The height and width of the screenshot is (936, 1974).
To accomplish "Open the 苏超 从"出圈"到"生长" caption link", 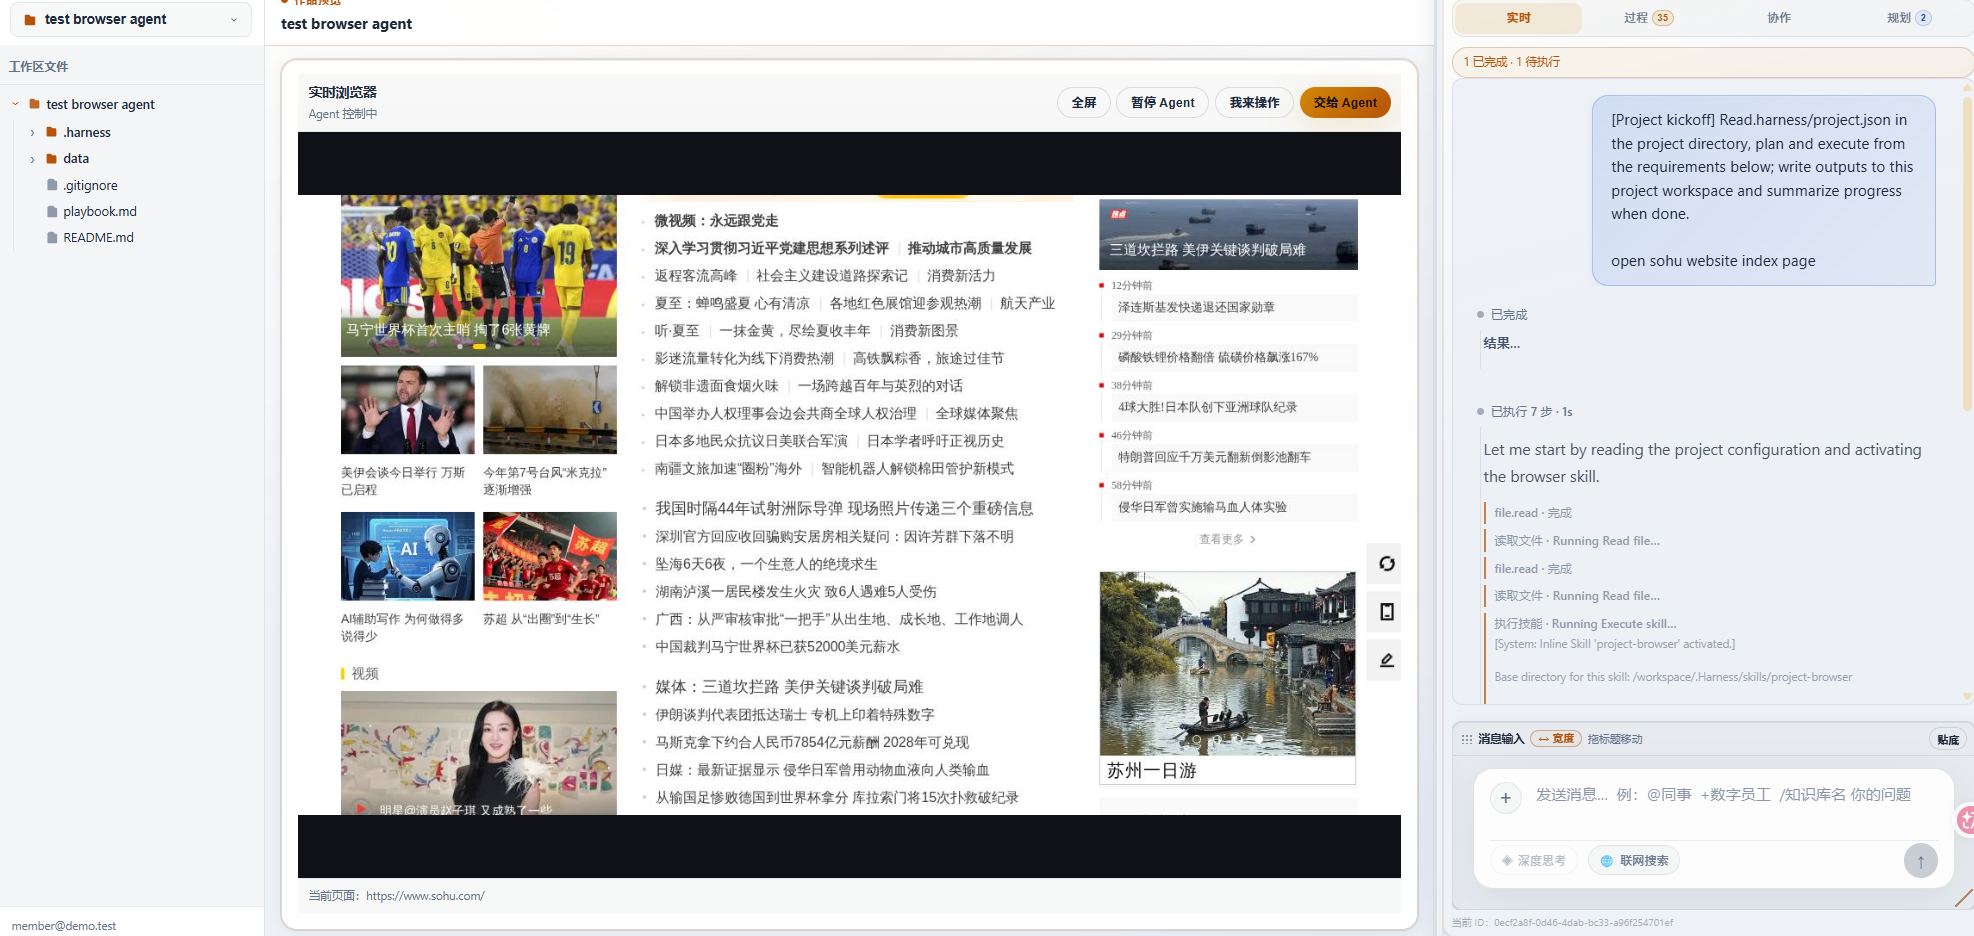I will [541, 619].
